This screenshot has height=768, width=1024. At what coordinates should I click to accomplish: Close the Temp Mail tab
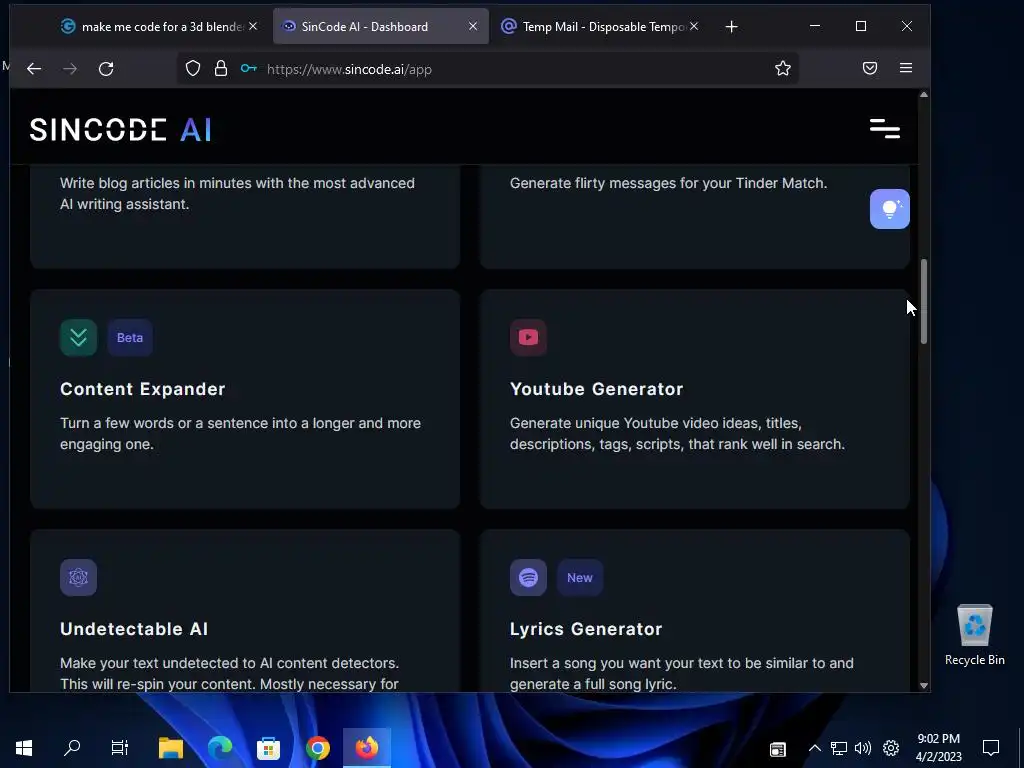[x=694, y=26]
